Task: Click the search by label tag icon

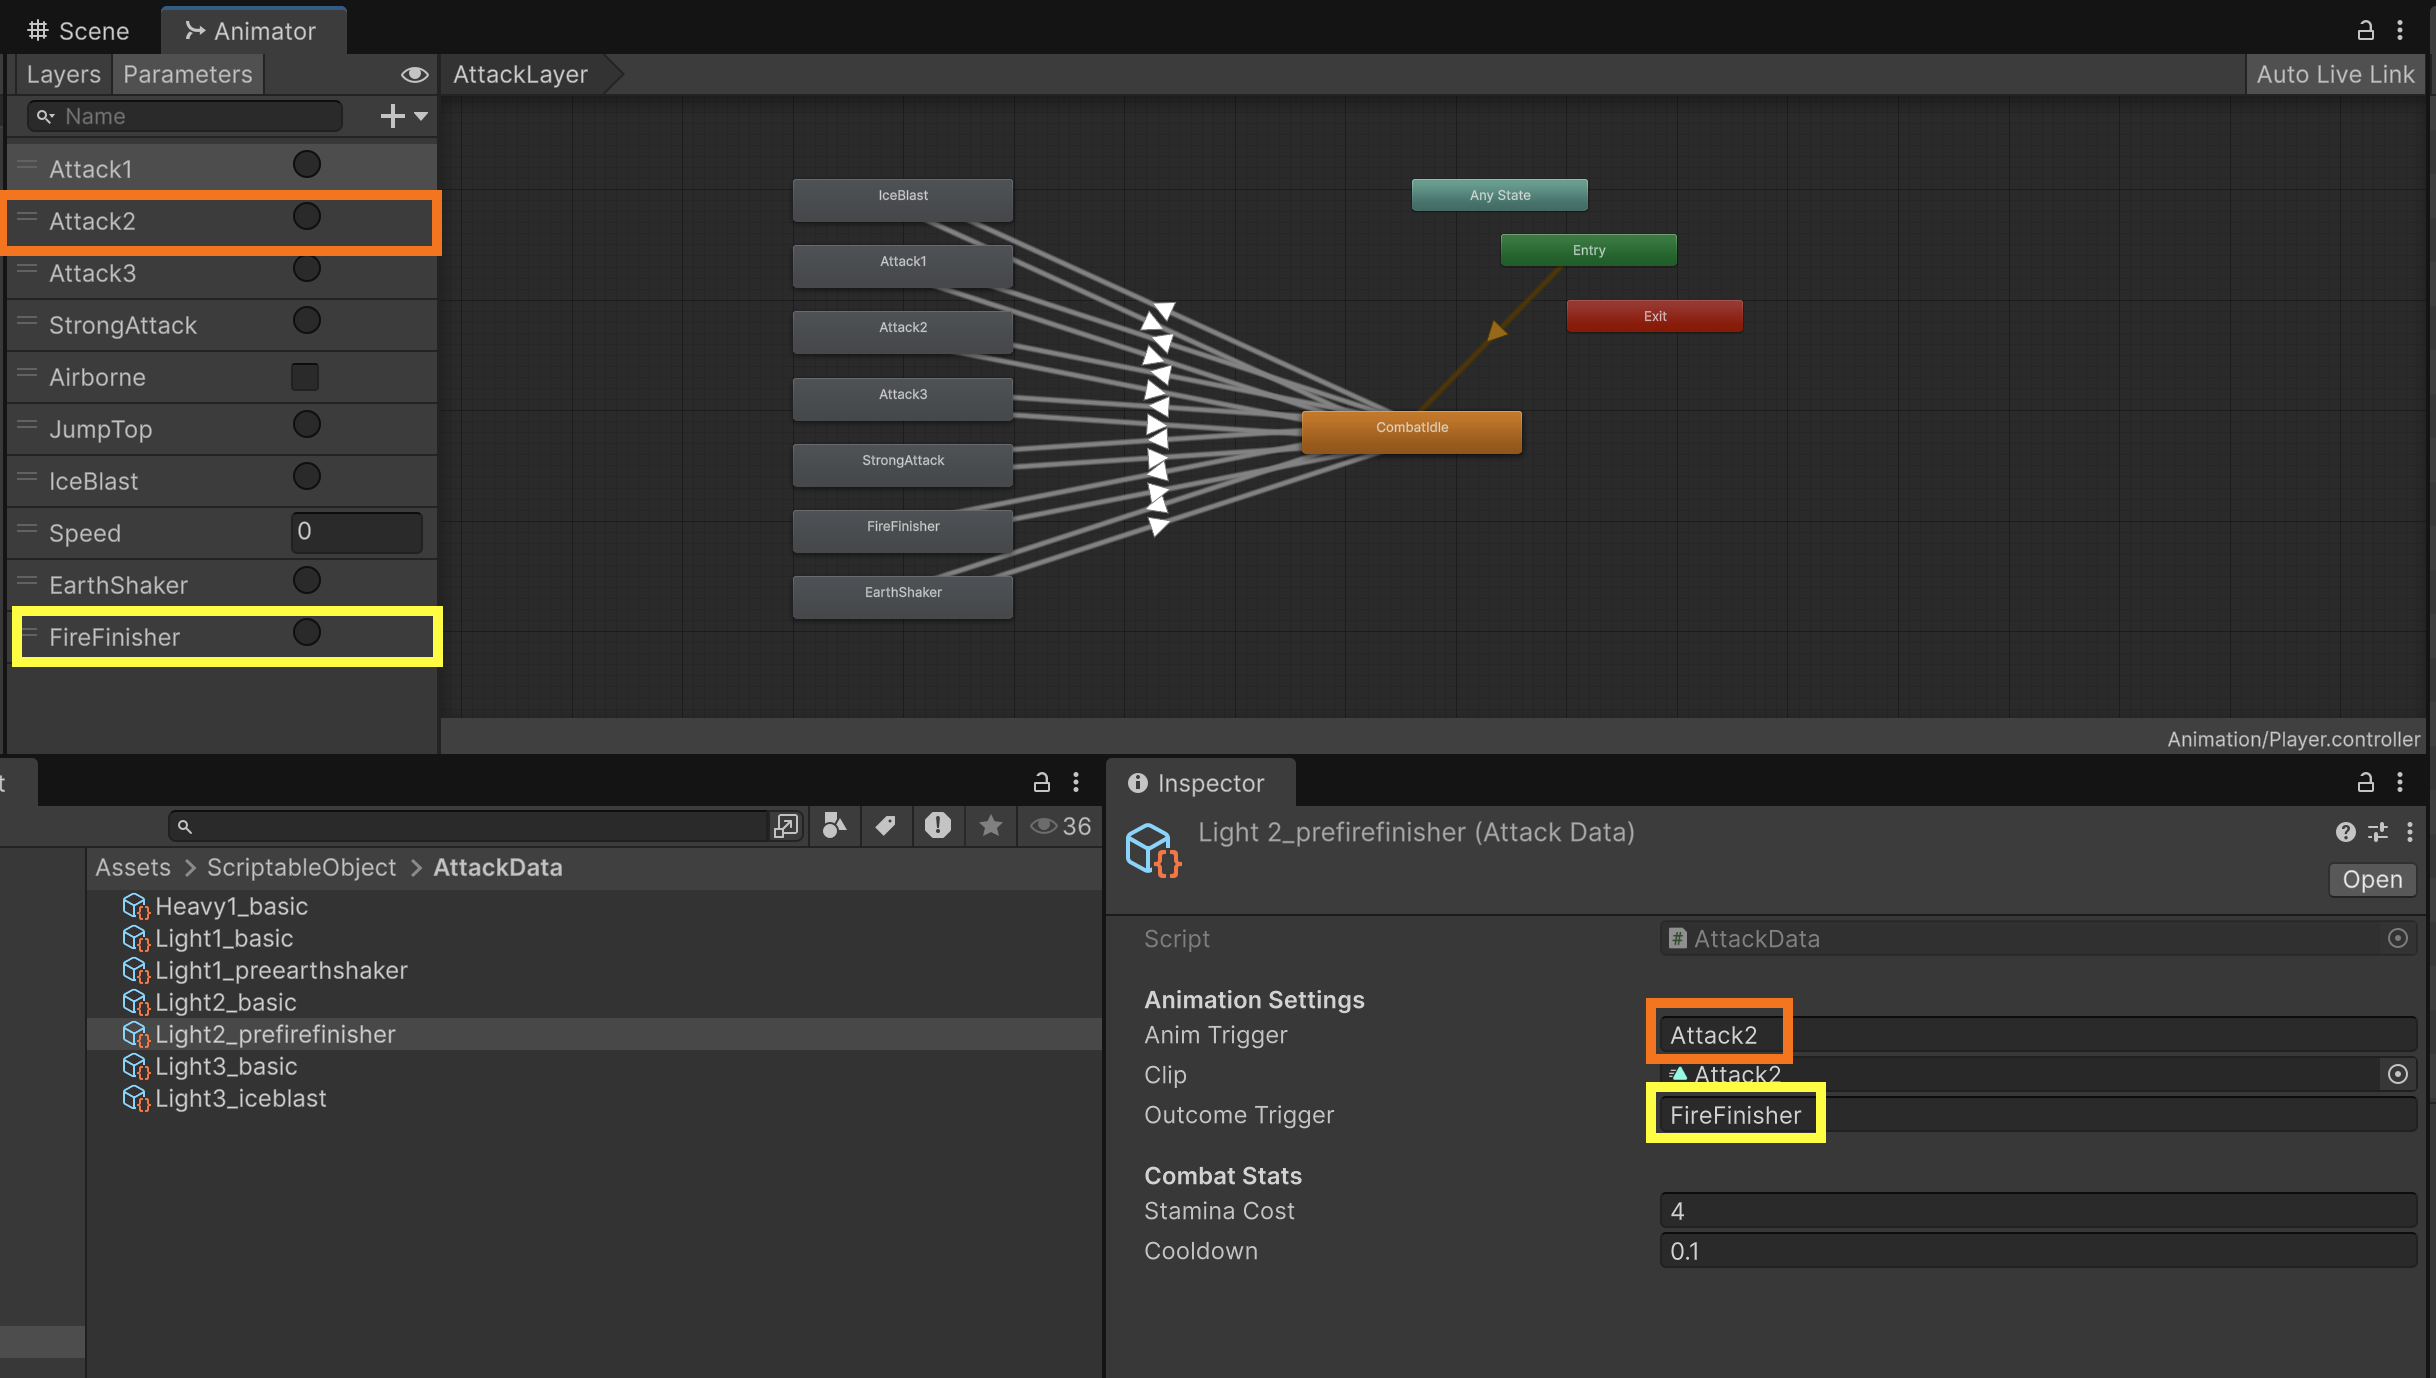Action: (886, 826)
